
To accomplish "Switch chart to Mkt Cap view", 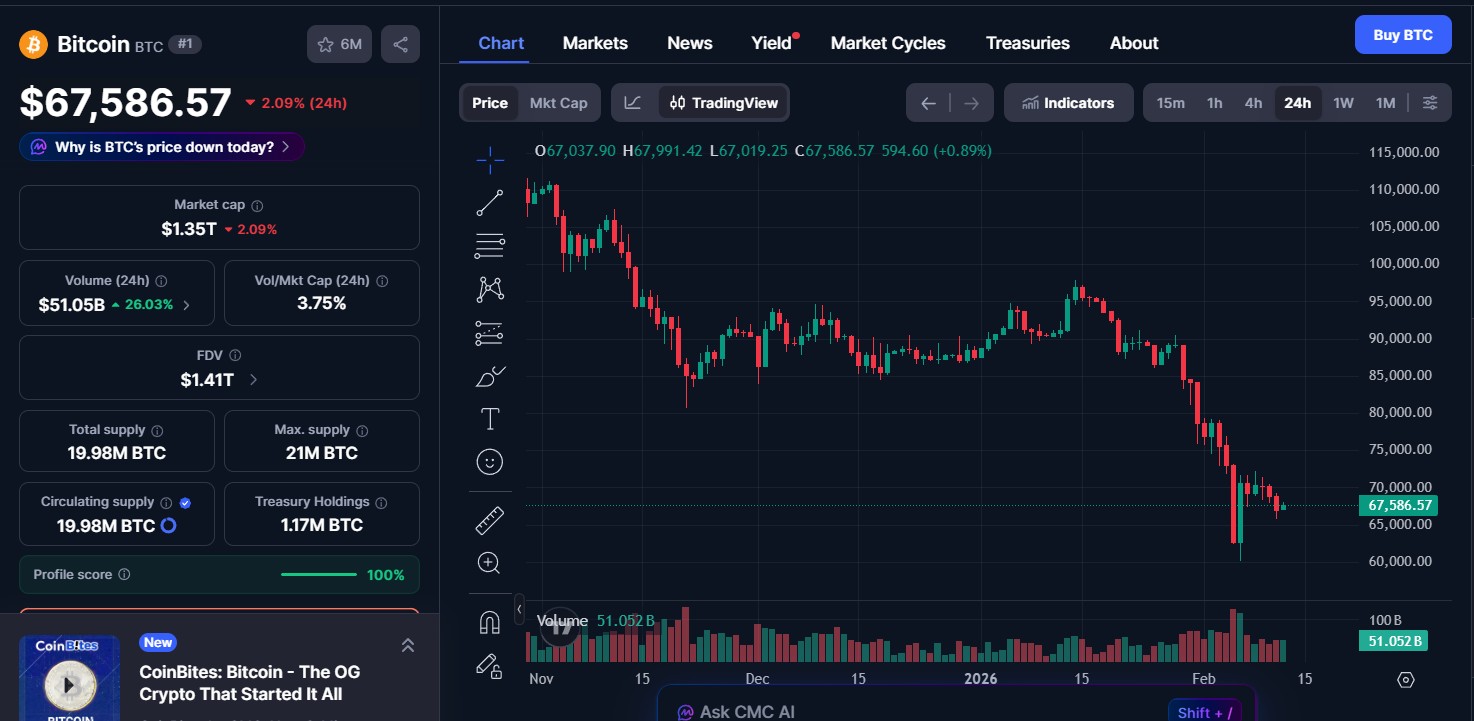I will point(558,102).
